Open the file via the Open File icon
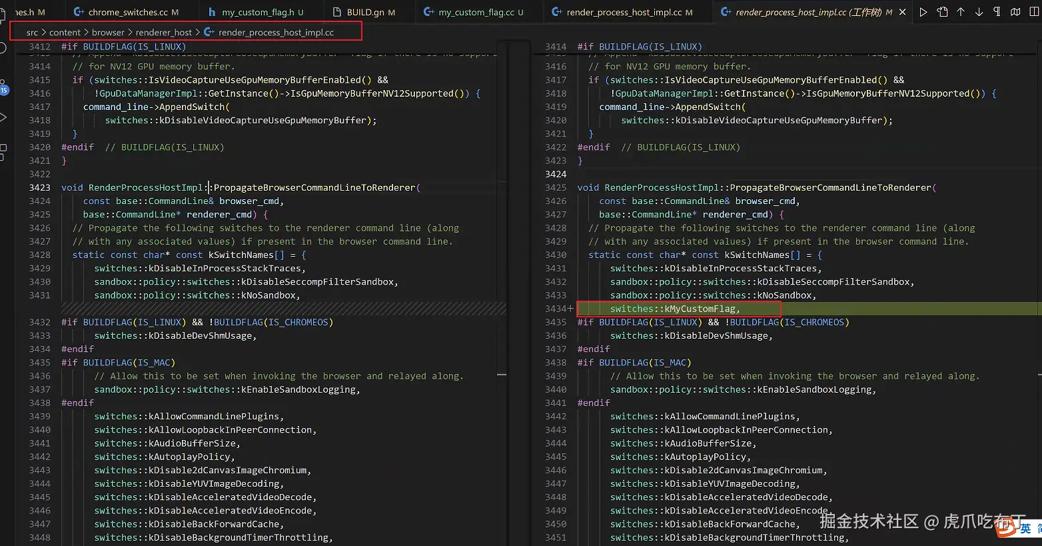Screen dimensions: 1042x546 [942, 12]
